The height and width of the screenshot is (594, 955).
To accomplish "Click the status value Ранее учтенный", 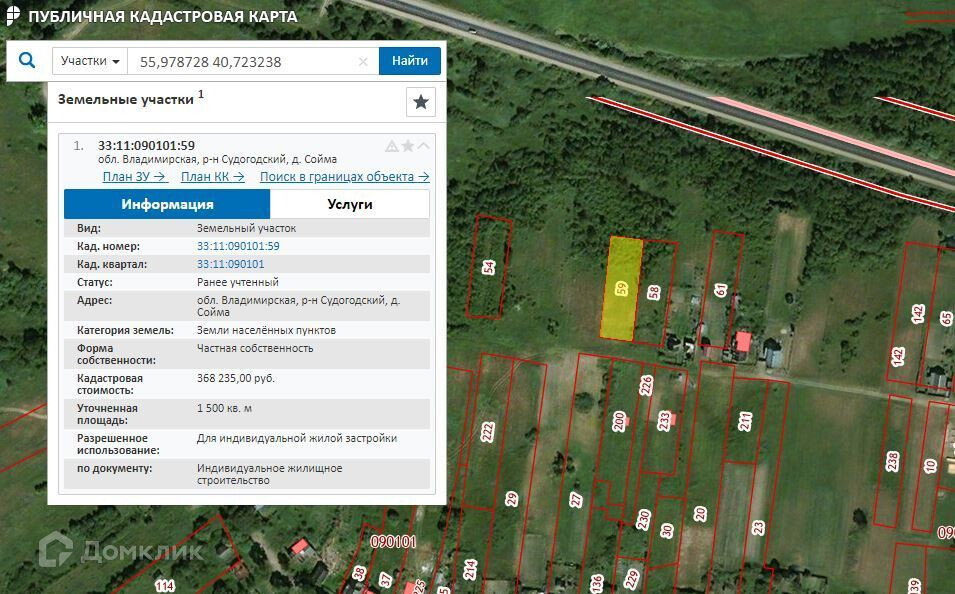I will (238, 282).
